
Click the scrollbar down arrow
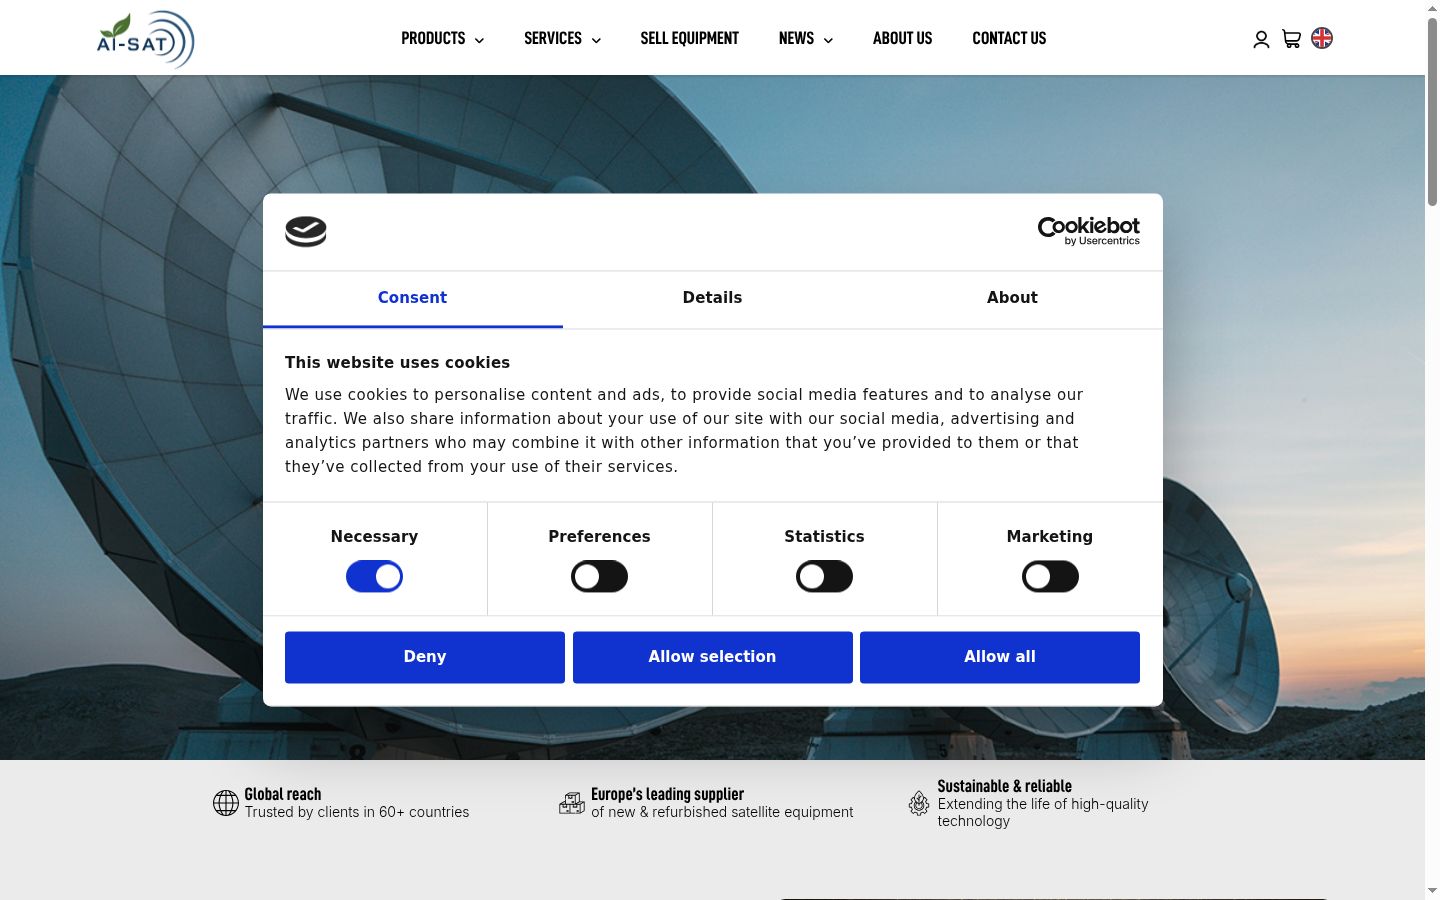[1432, 891]
